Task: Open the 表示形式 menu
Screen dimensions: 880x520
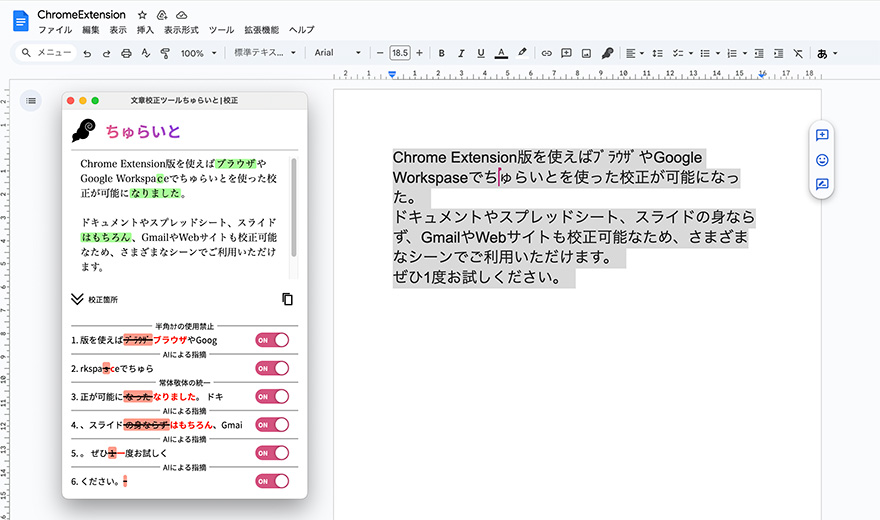Action: 181,30
